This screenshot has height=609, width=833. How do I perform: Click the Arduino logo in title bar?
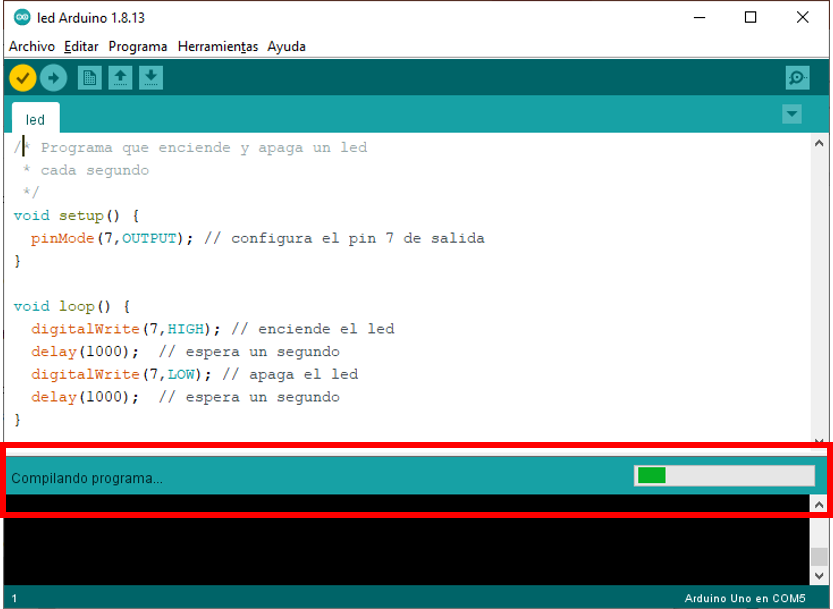click(22, 17)
